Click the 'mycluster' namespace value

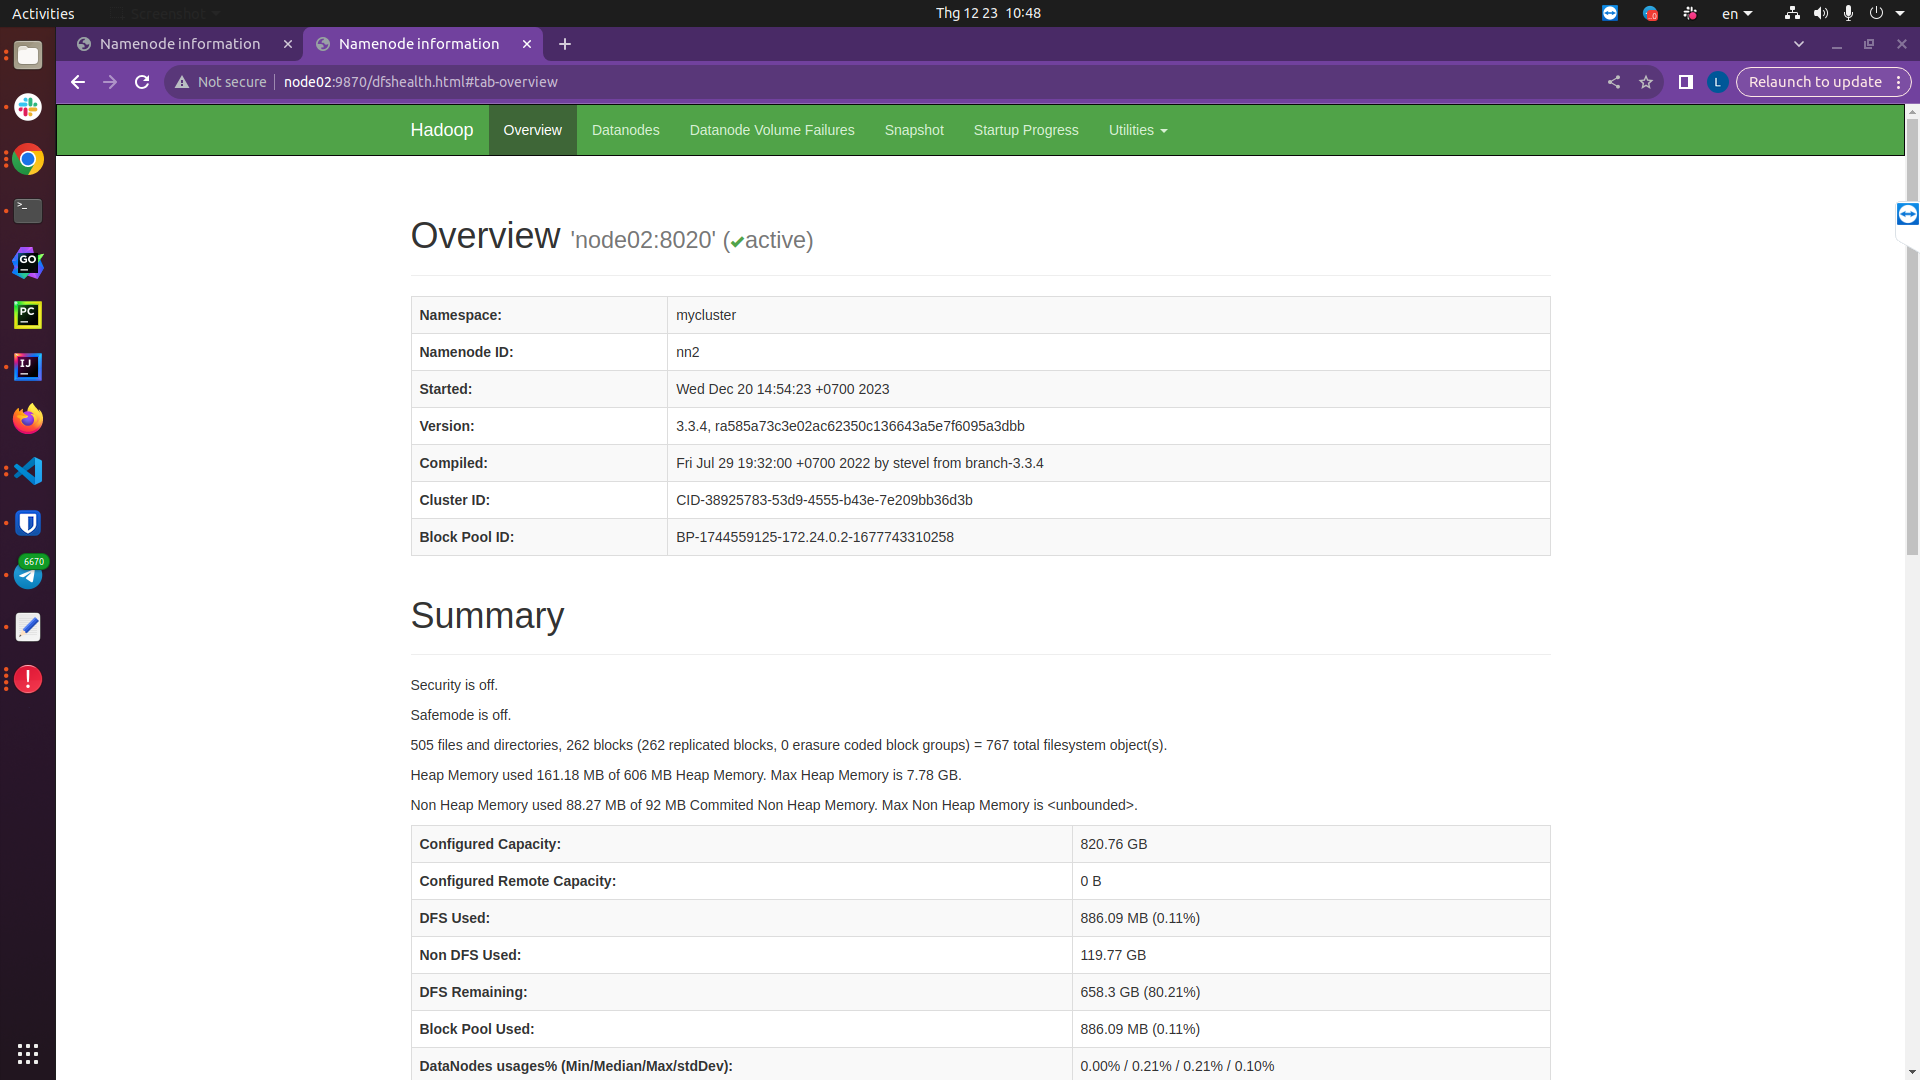(x=706, y=315)
